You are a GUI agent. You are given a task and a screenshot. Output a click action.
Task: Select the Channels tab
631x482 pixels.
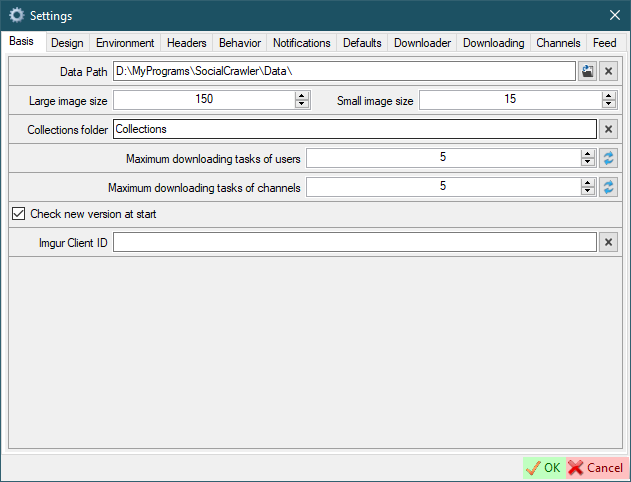(x=558, y=43)
